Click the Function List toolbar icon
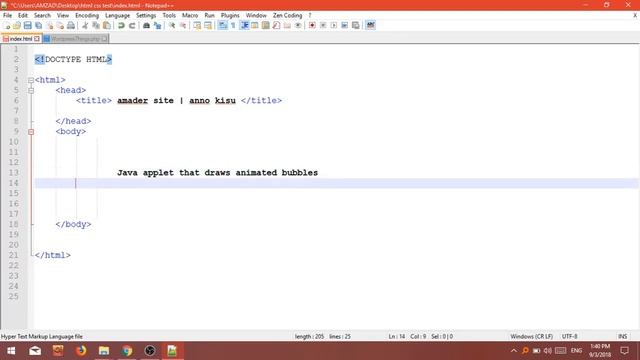The image size is (640, 360). (x=276, y=25)
